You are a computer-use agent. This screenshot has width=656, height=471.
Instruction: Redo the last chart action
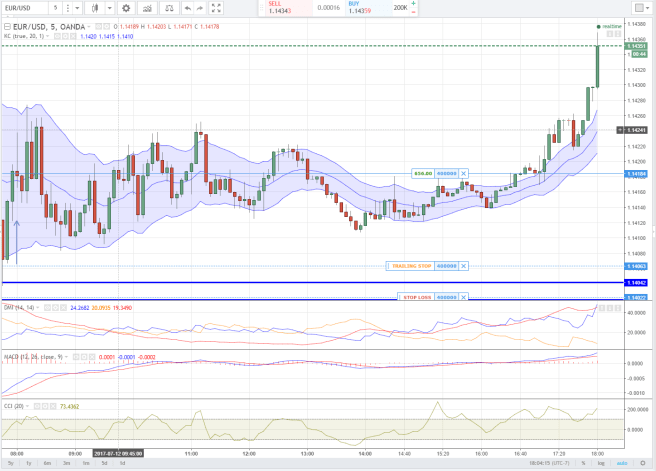[x=201, y=8]
